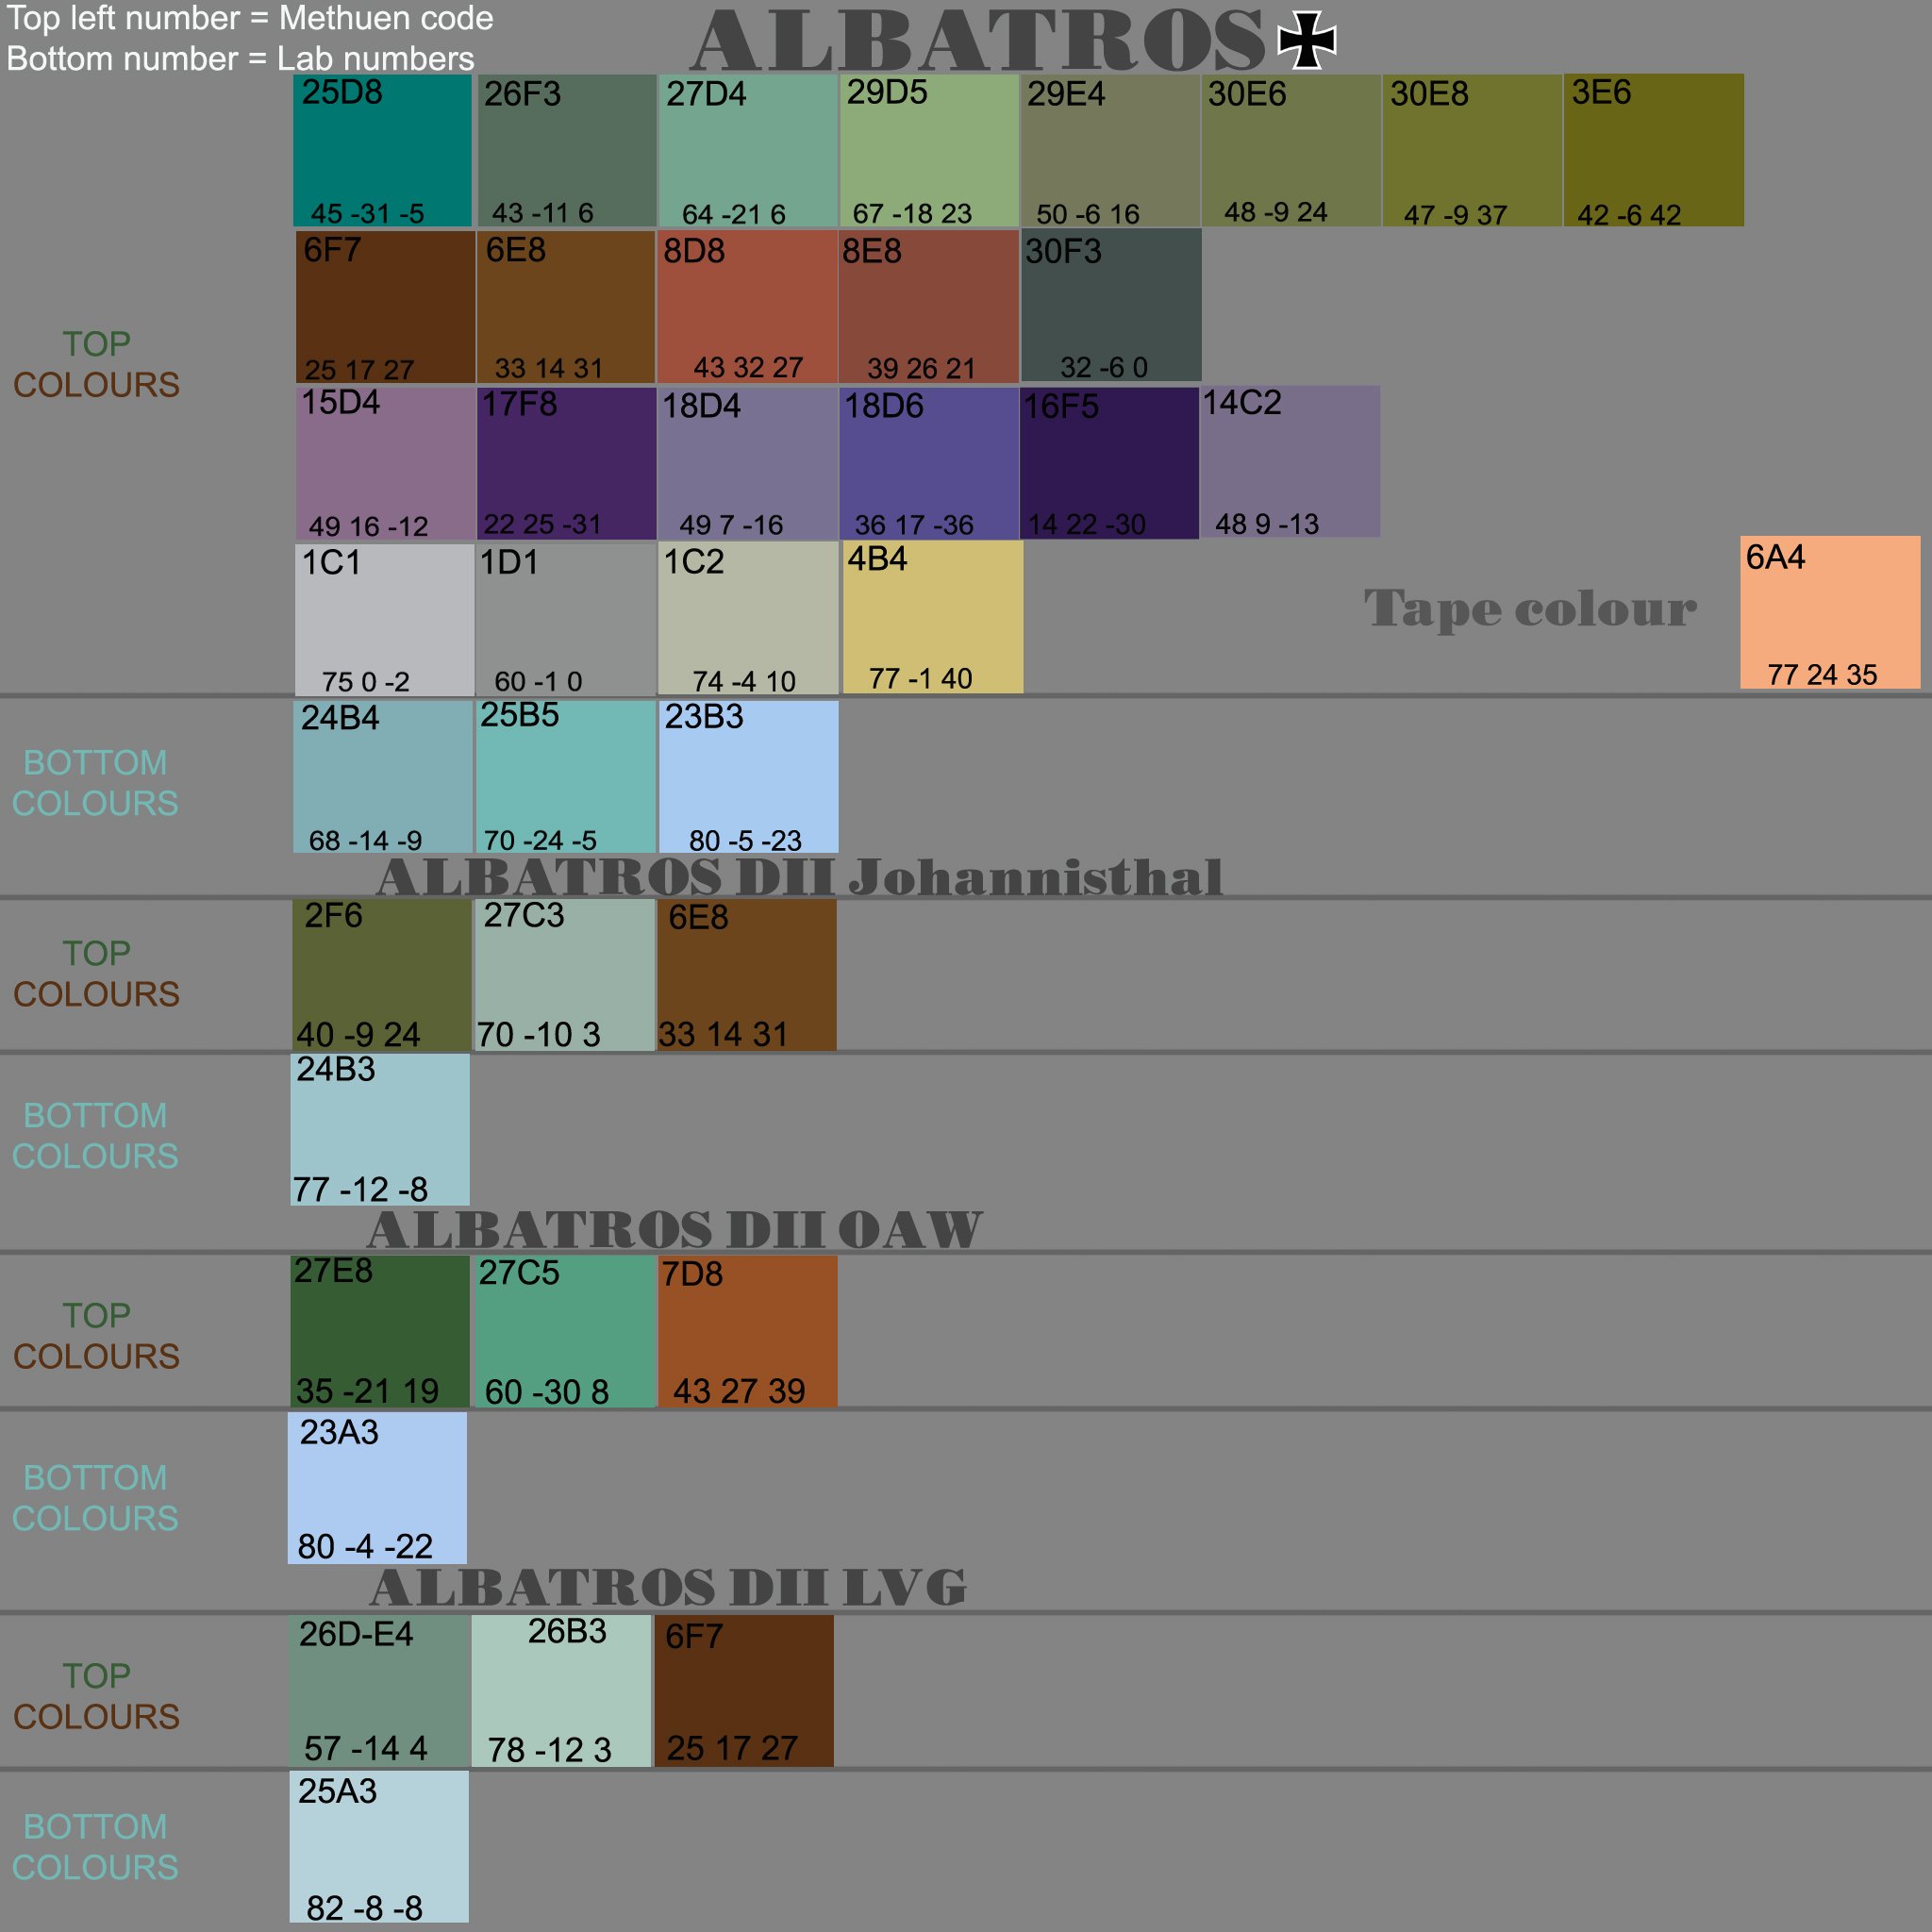Select the 6F7 swatch beside the 6E8 swatch

click(385, 307)
